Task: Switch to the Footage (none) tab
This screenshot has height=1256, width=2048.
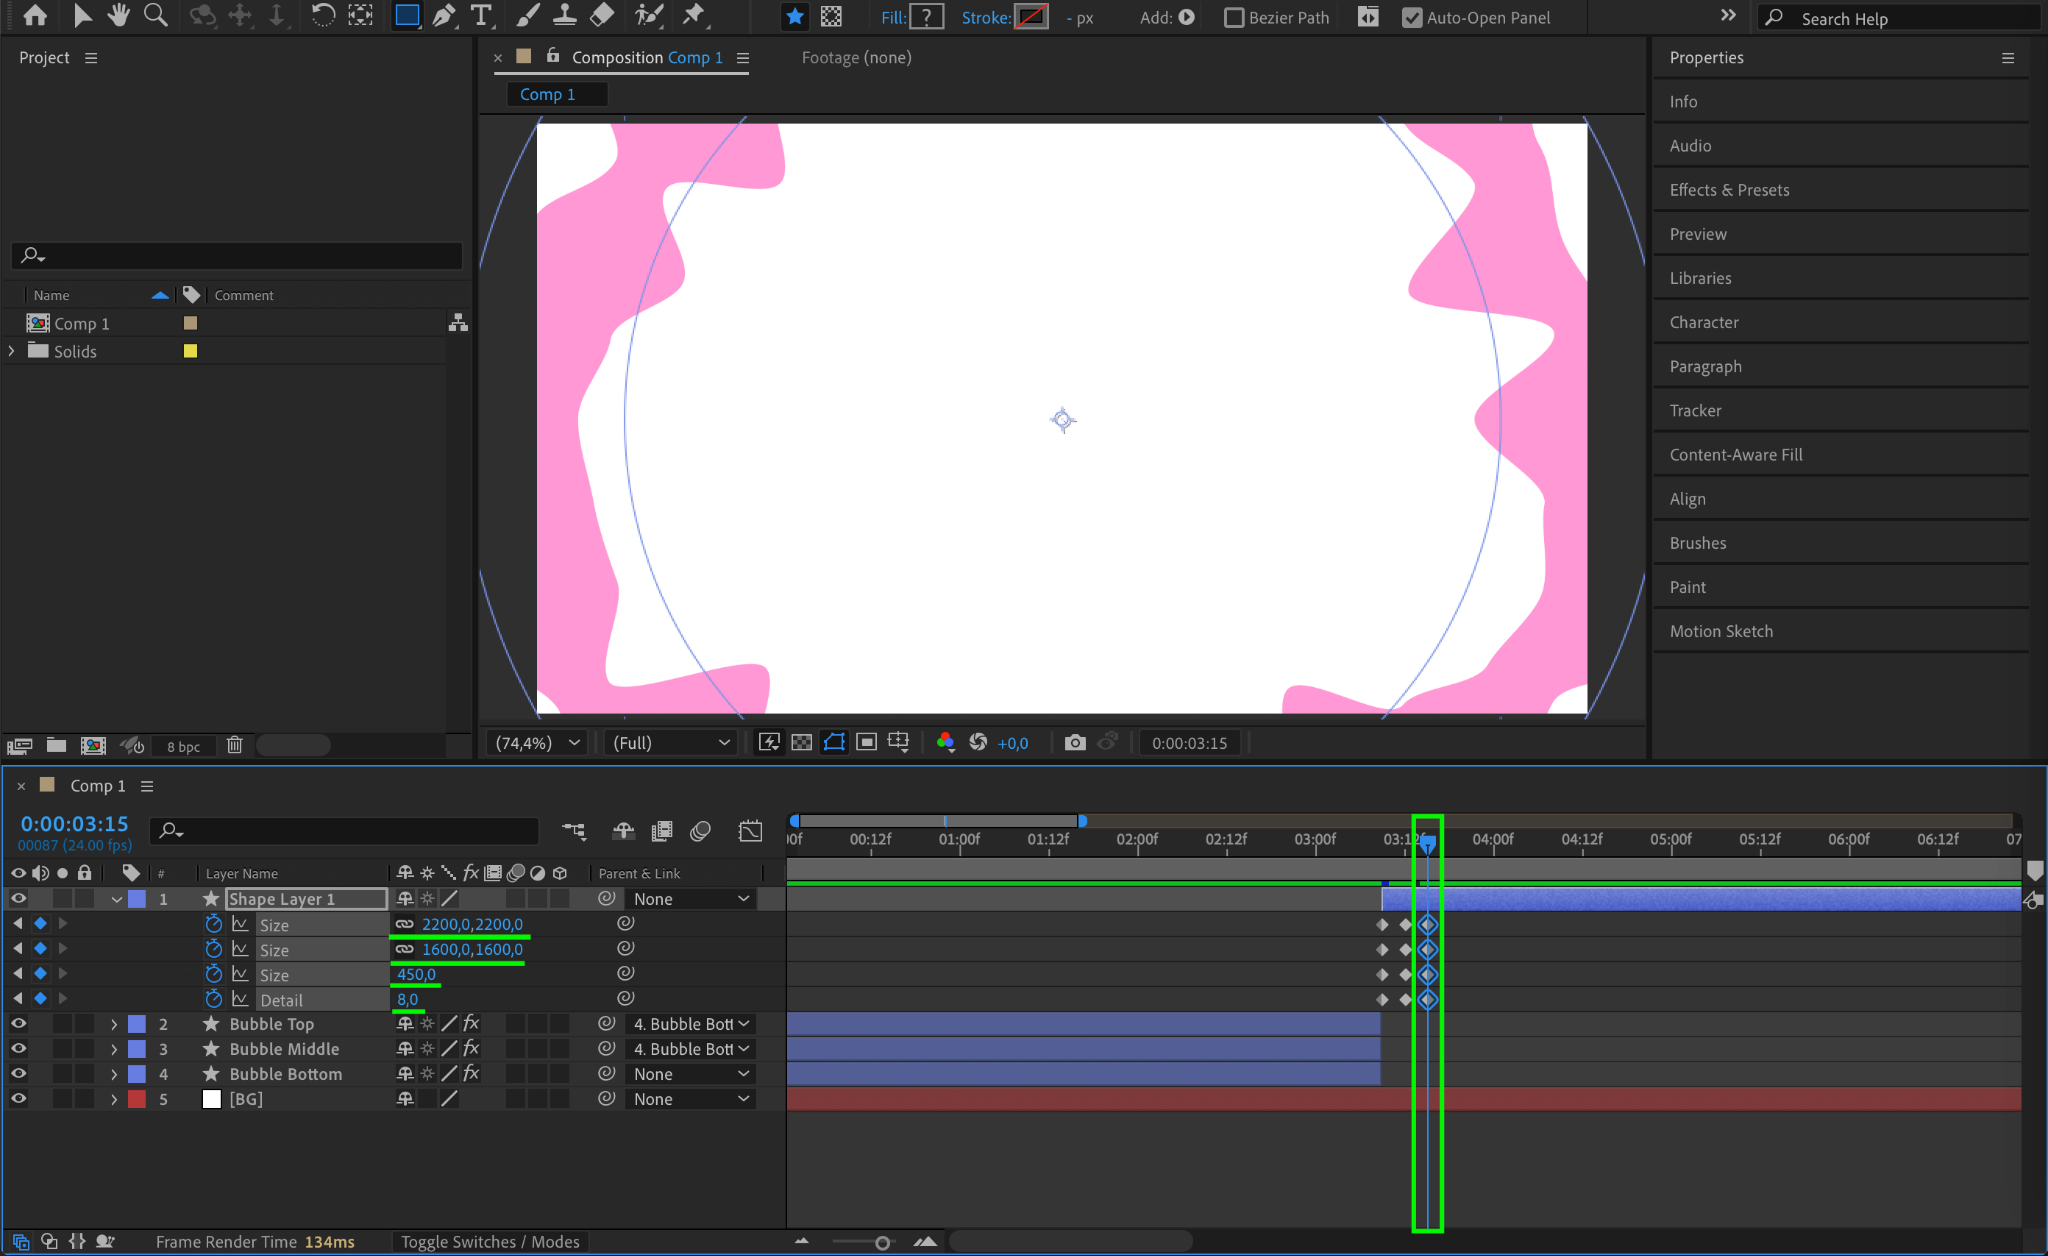Action: (856, 58)
